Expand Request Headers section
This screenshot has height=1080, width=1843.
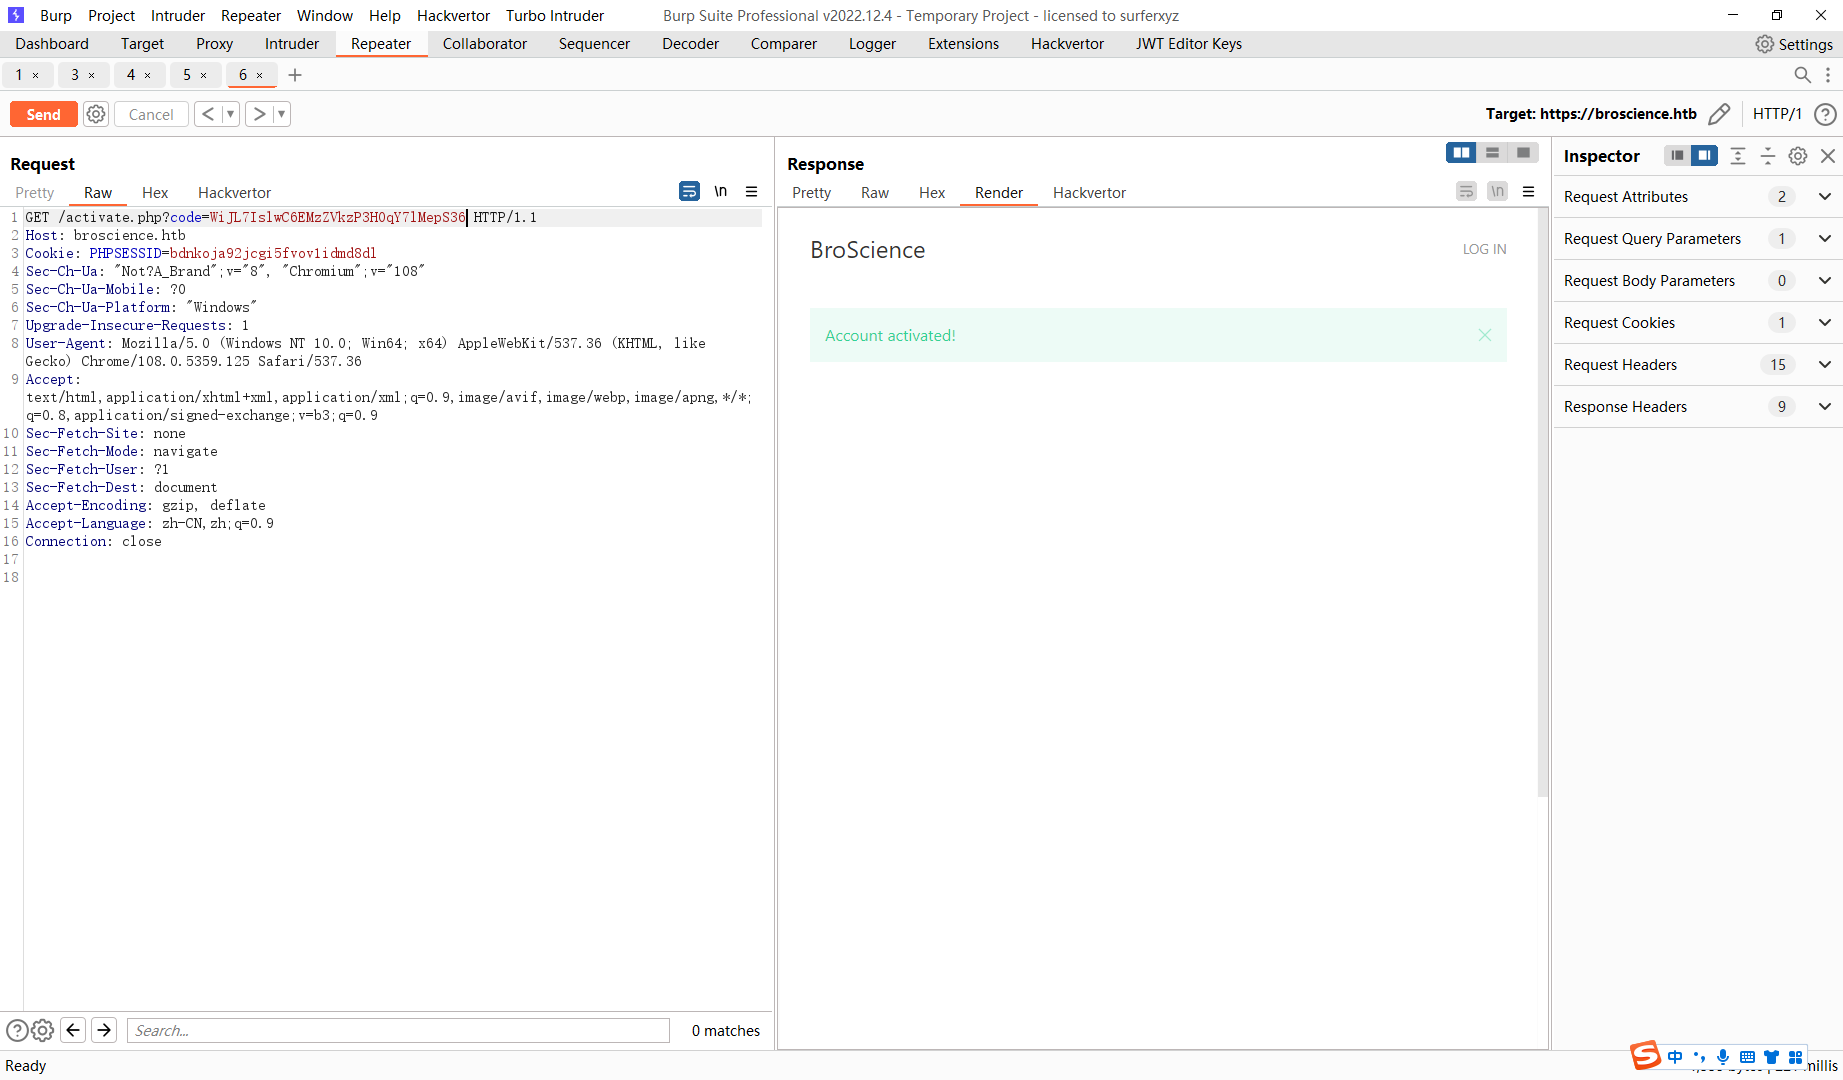coord(1698,365)
